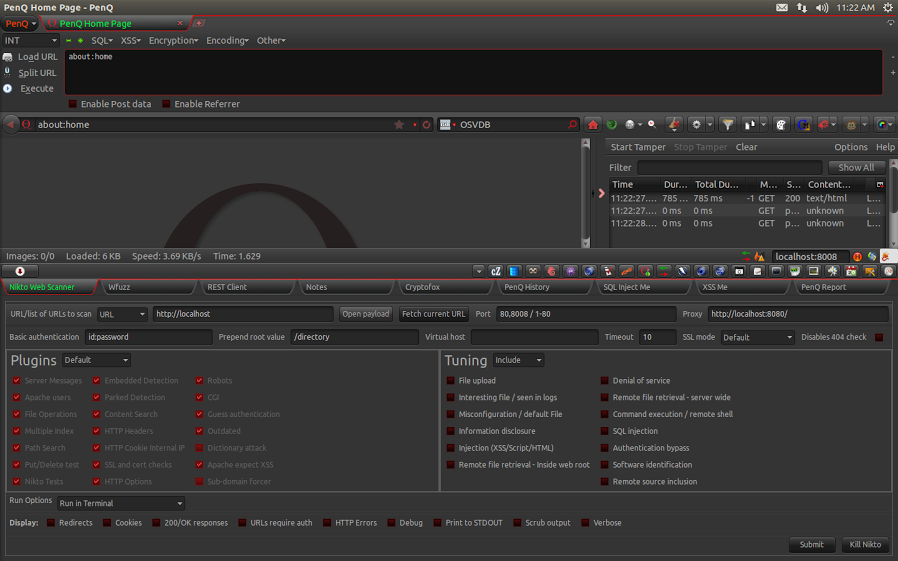Uncheck the Robots plugin checkbox
The width and height of the screenshot is (898, 561).
[x=199, y=381]
